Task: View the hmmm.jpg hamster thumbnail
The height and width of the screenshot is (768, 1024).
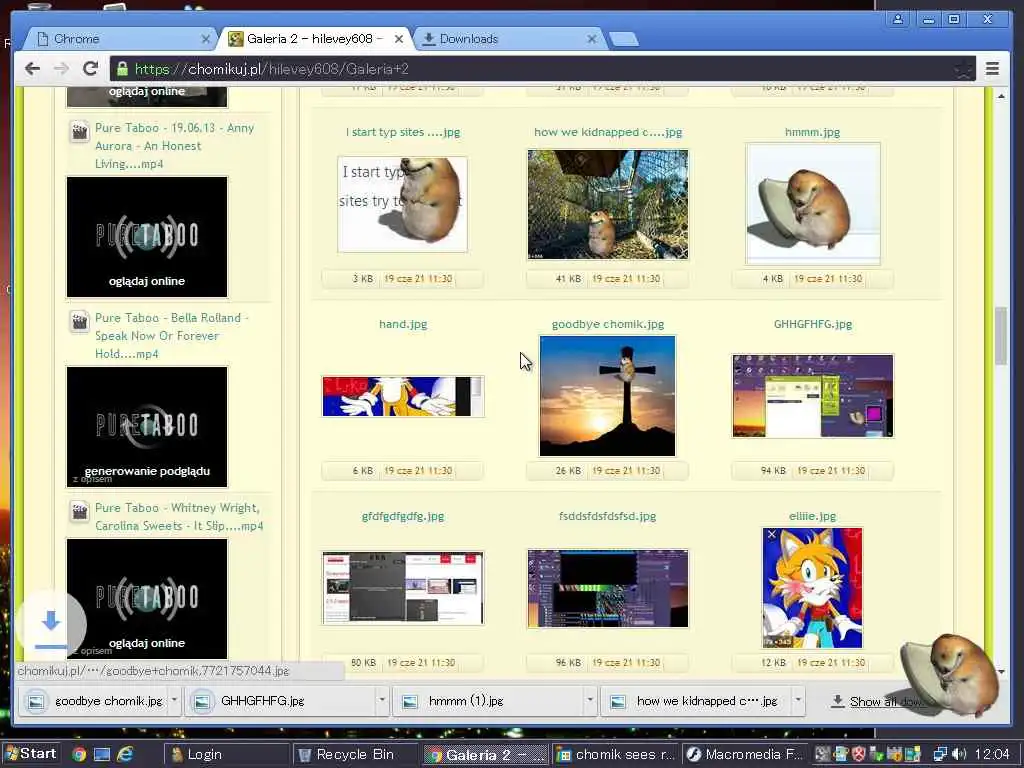Action: point(813,204)
